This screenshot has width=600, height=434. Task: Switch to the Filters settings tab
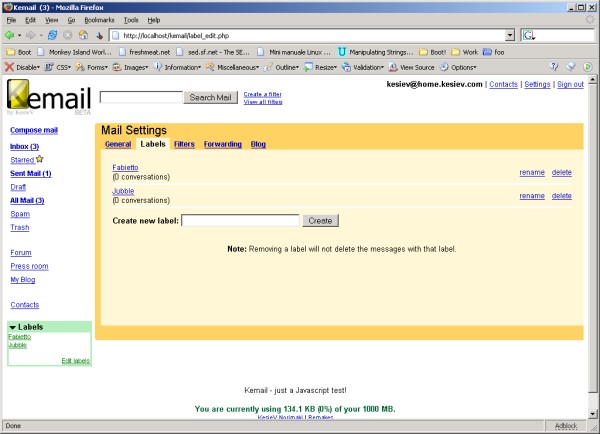click(184, 144)
